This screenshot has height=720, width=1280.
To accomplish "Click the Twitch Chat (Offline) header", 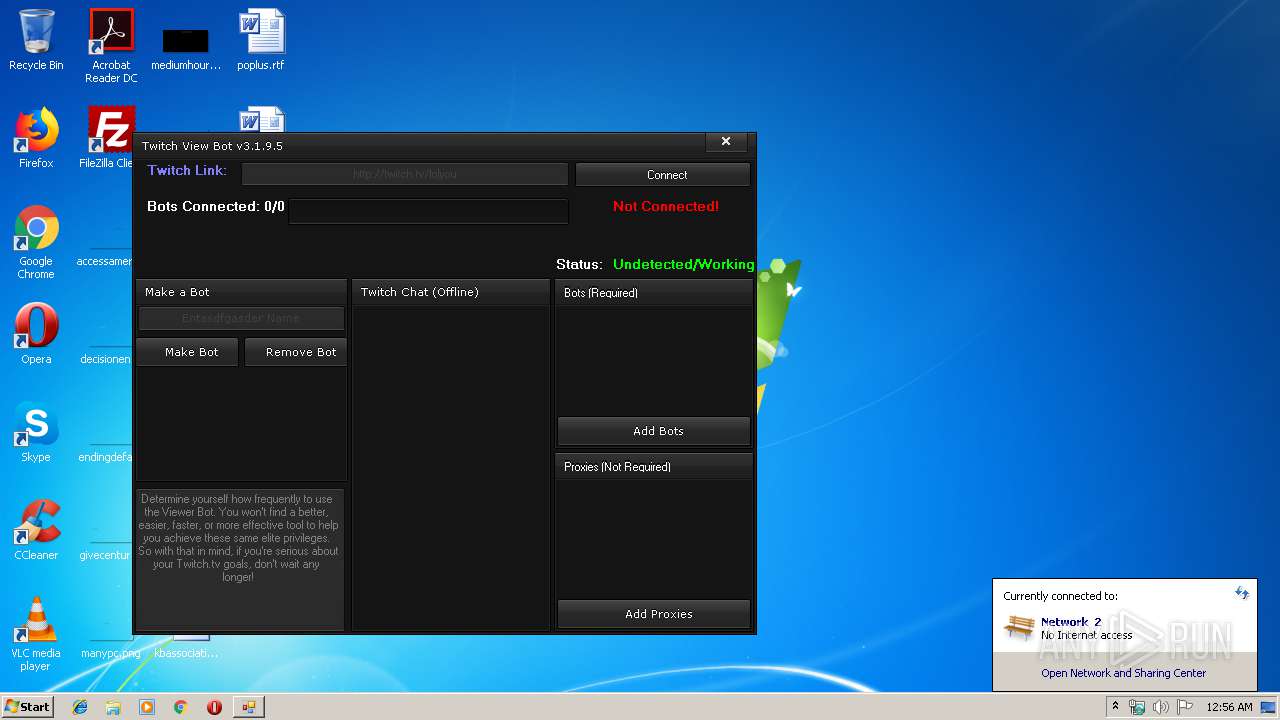I will click(x=451, y=292).
